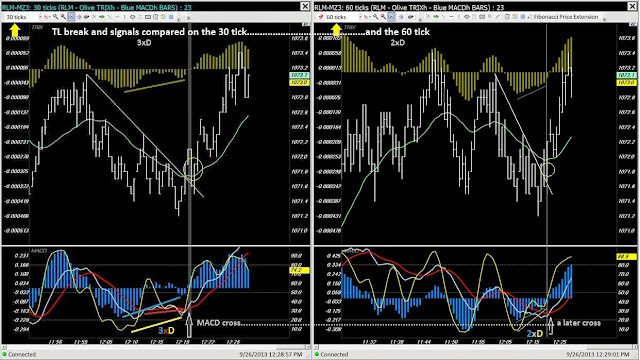Select horizontal line tool in 30 tick toolbar

click(x=117, y=17)
